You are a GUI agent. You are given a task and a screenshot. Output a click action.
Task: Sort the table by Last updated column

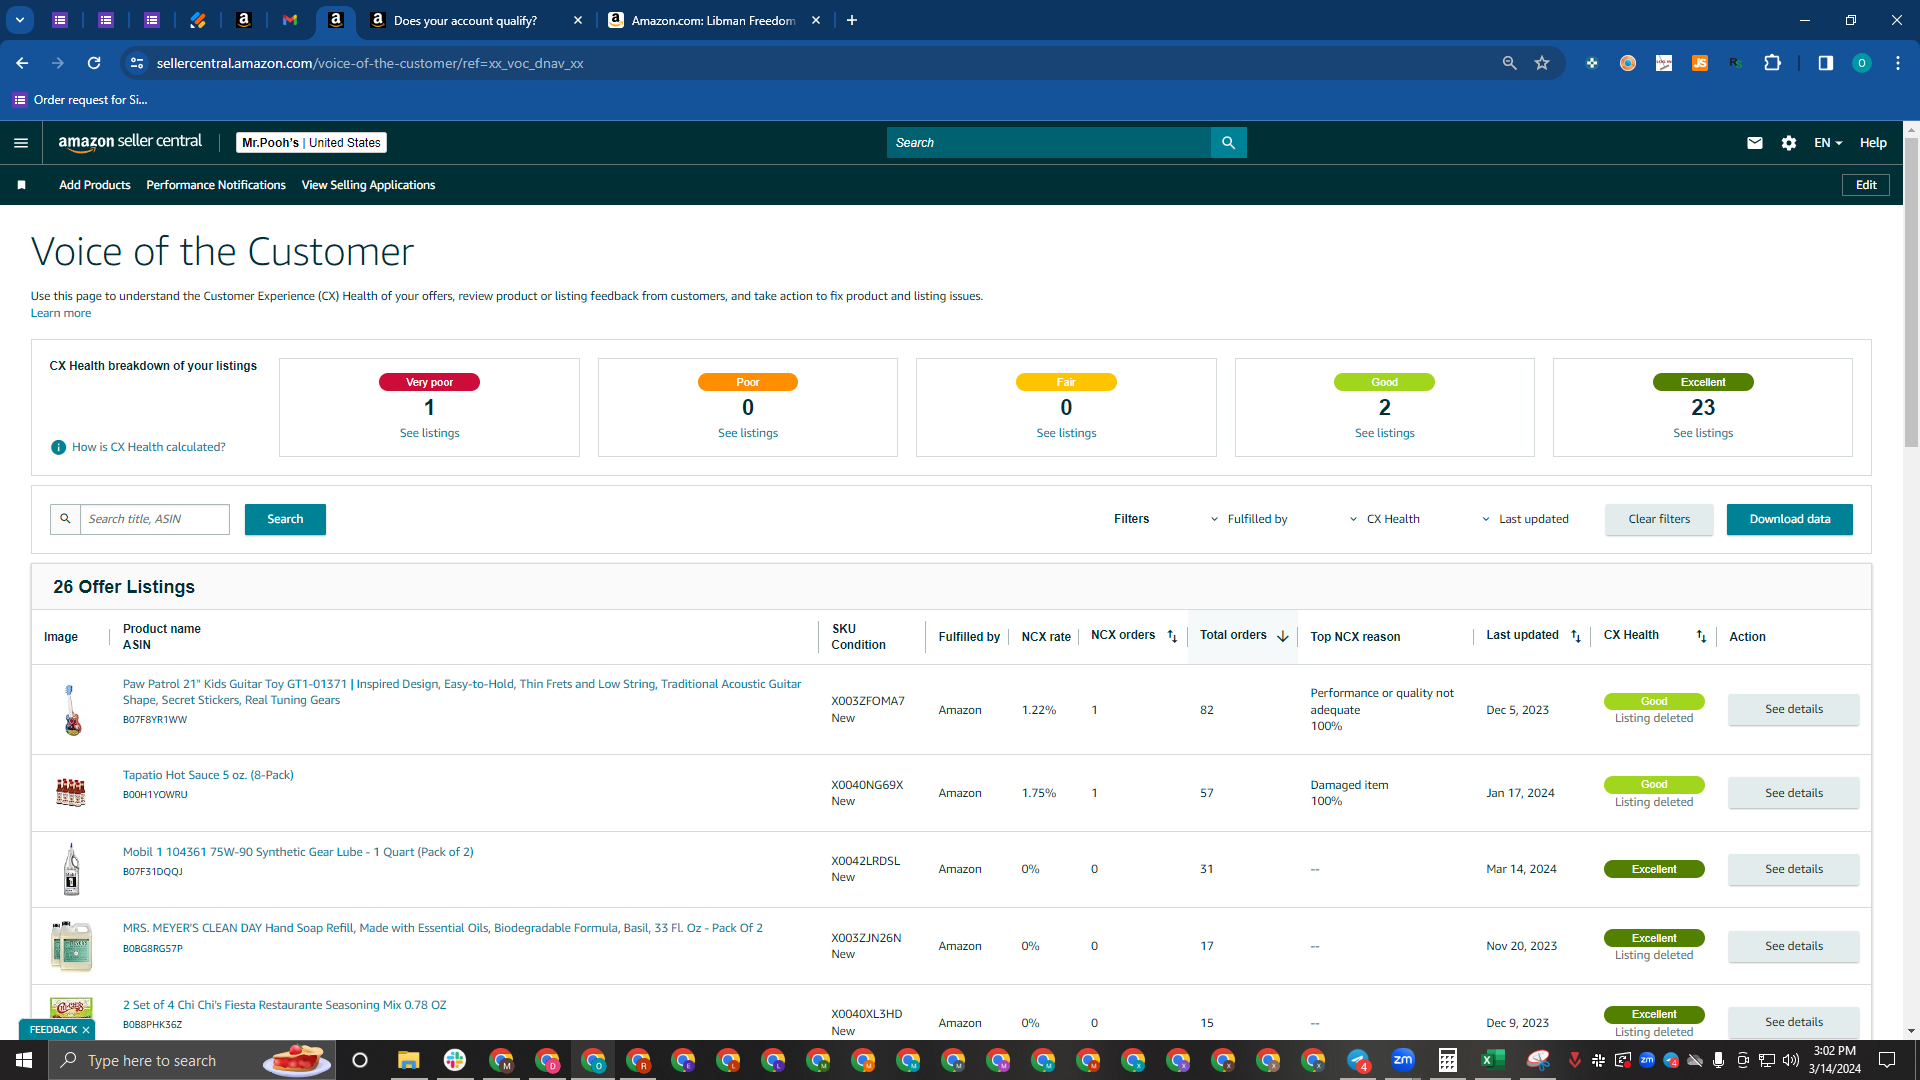click(1576, 636)
